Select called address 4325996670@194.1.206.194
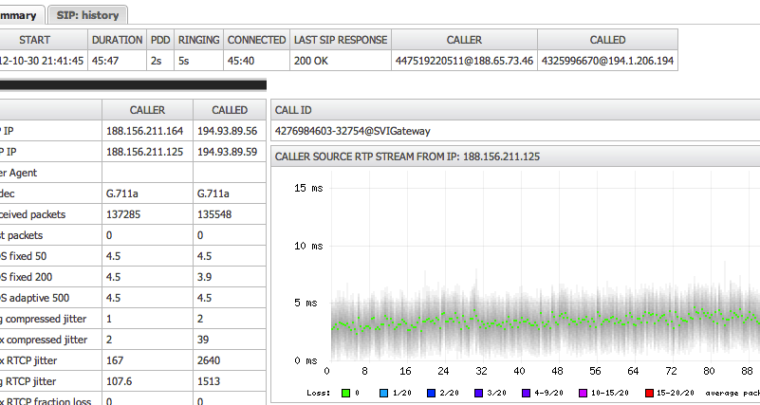 [x=608, y=61]
